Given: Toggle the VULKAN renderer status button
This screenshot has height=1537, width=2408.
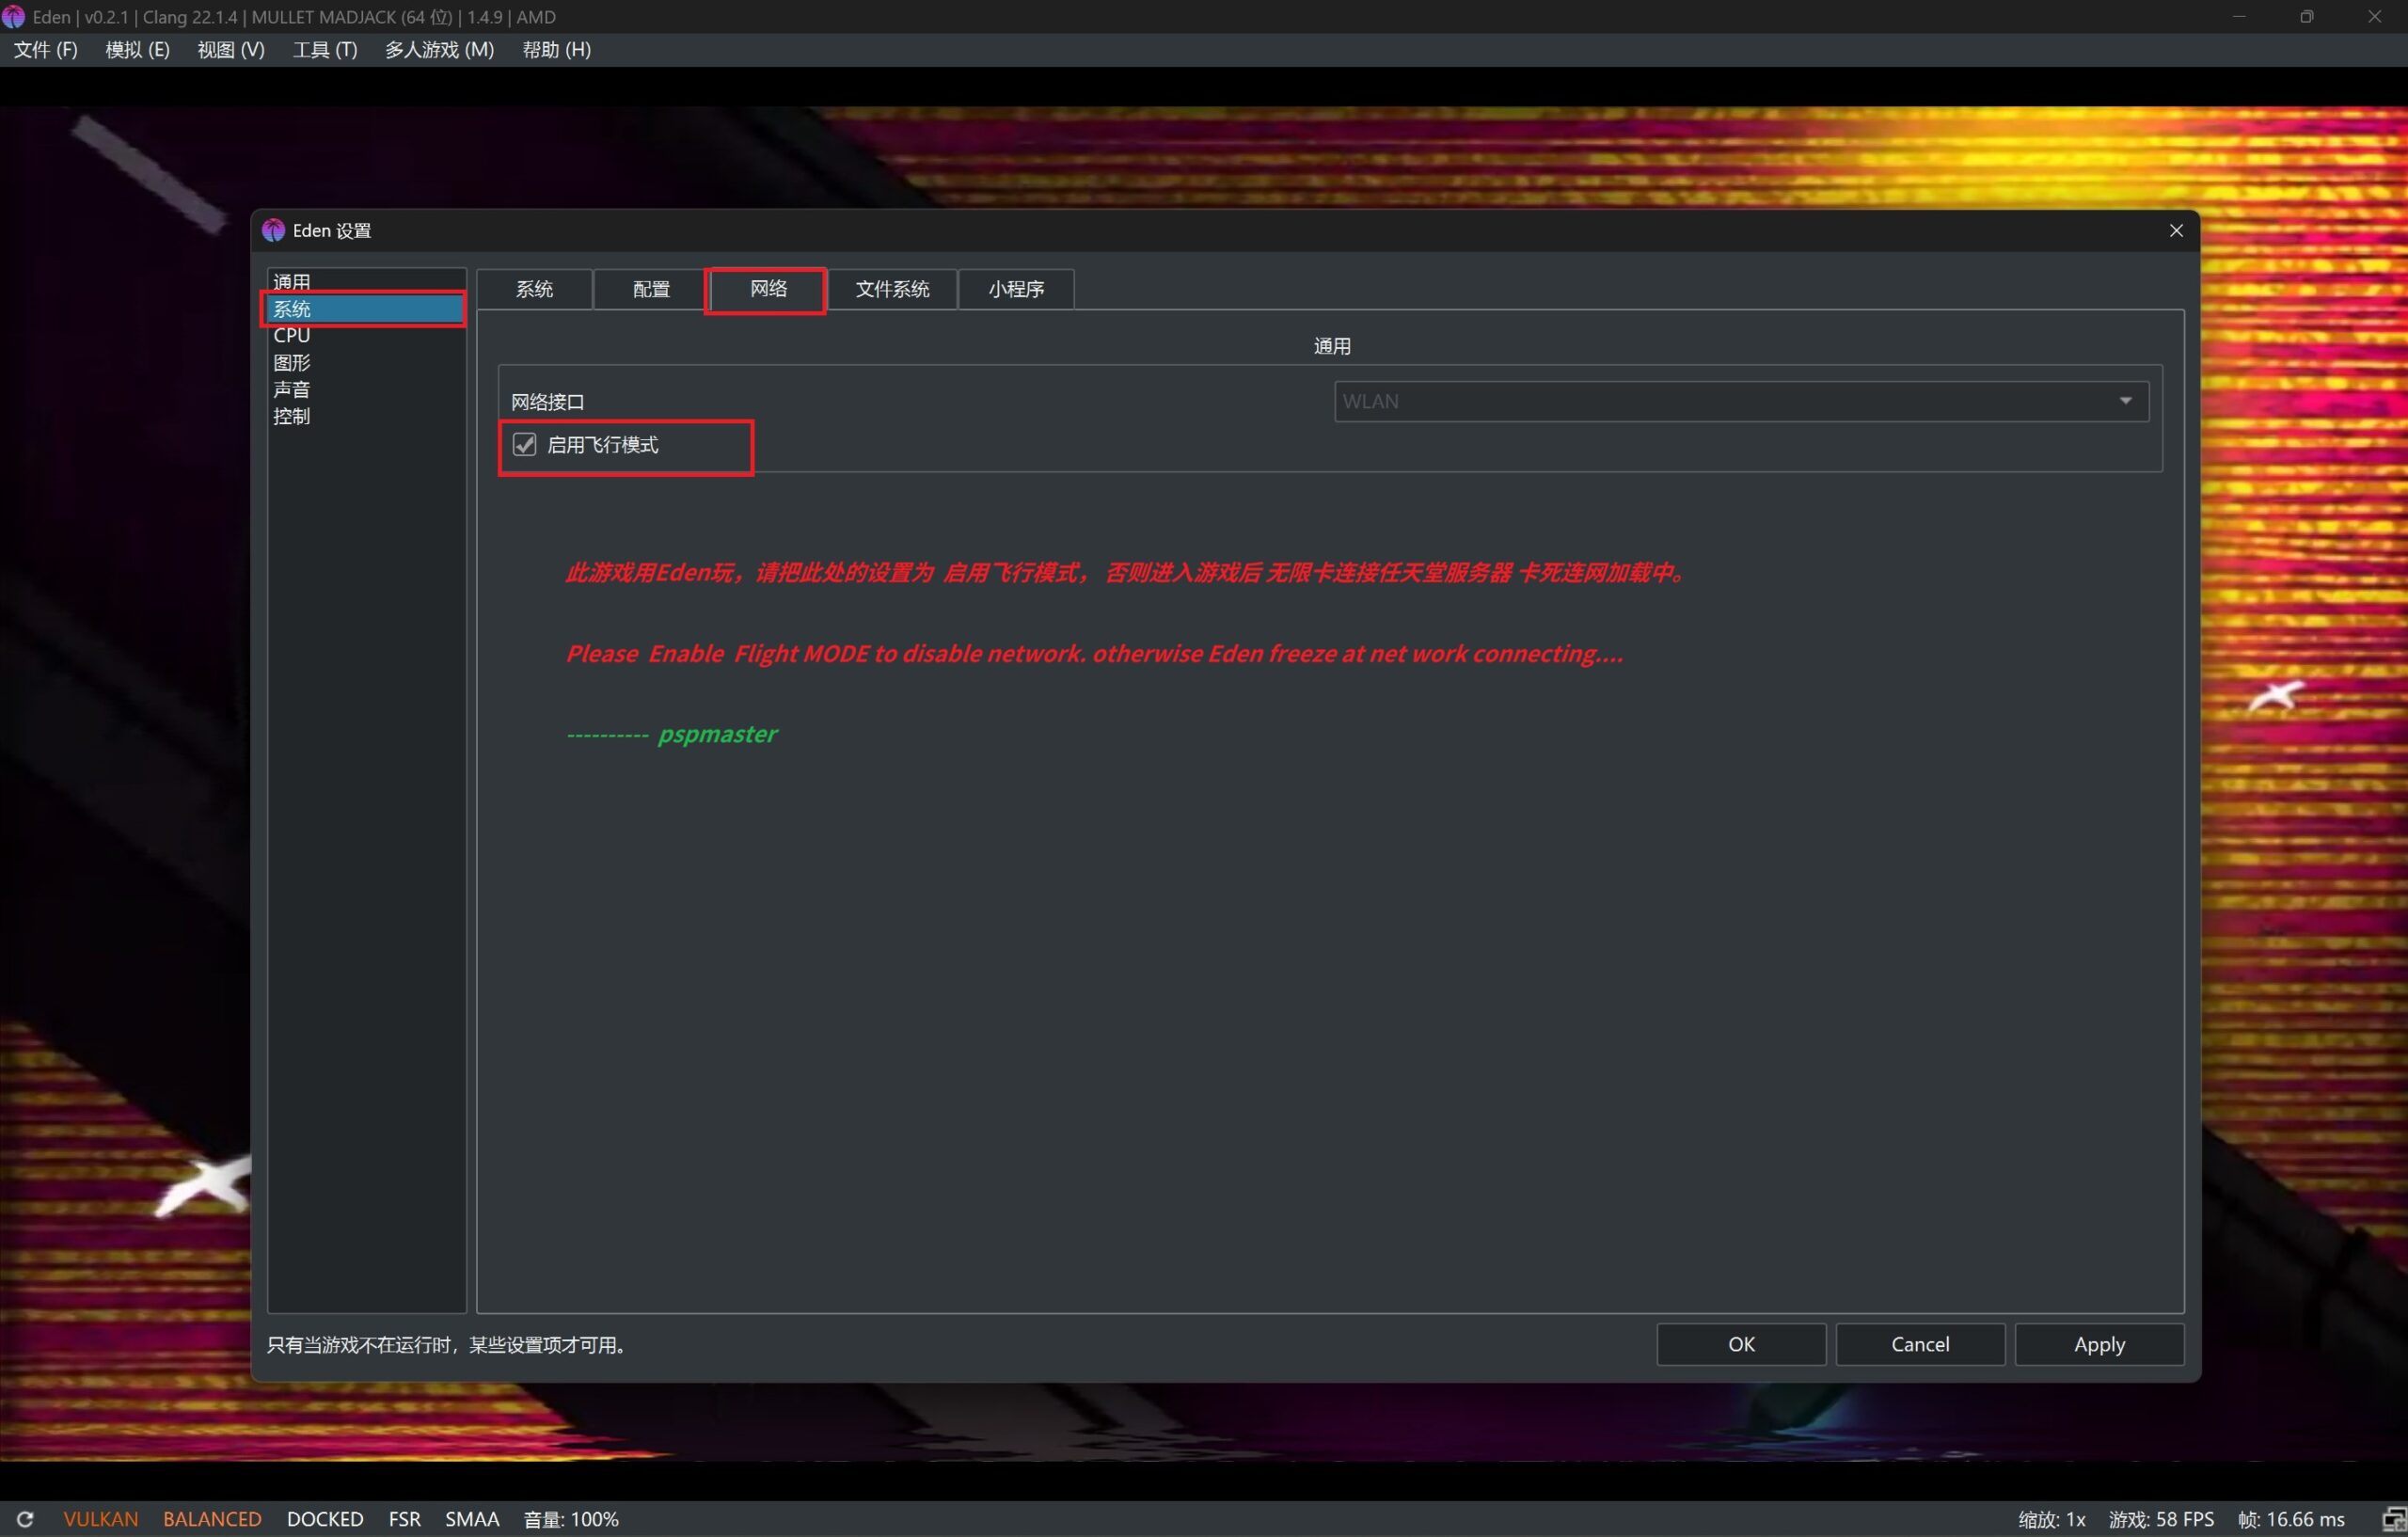Looking at the screenshot, I should point(101,1519).
